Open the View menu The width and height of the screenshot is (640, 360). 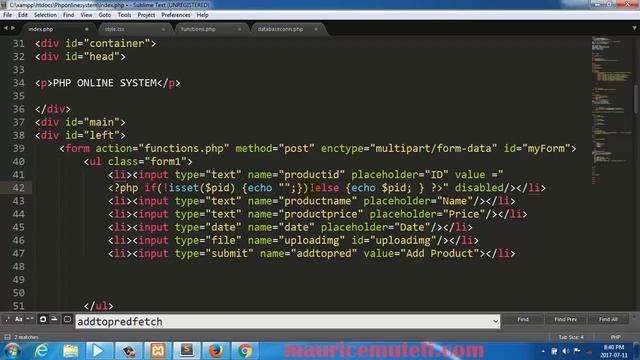(86, 15)
